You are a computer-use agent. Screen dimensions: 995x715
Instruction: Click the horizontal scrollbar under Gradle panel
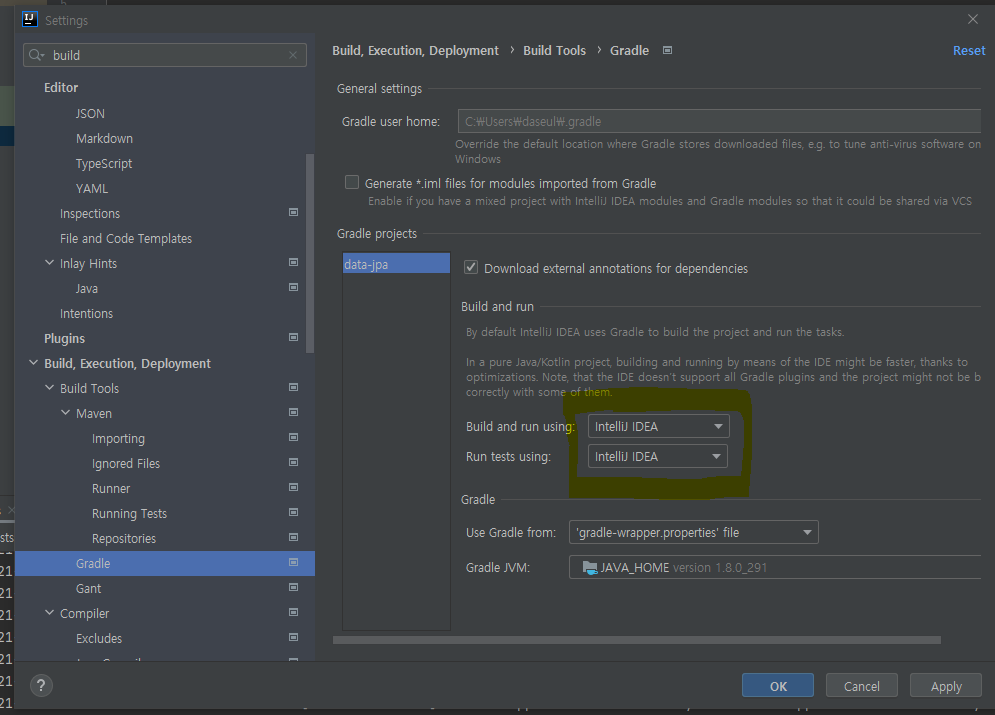636,640
